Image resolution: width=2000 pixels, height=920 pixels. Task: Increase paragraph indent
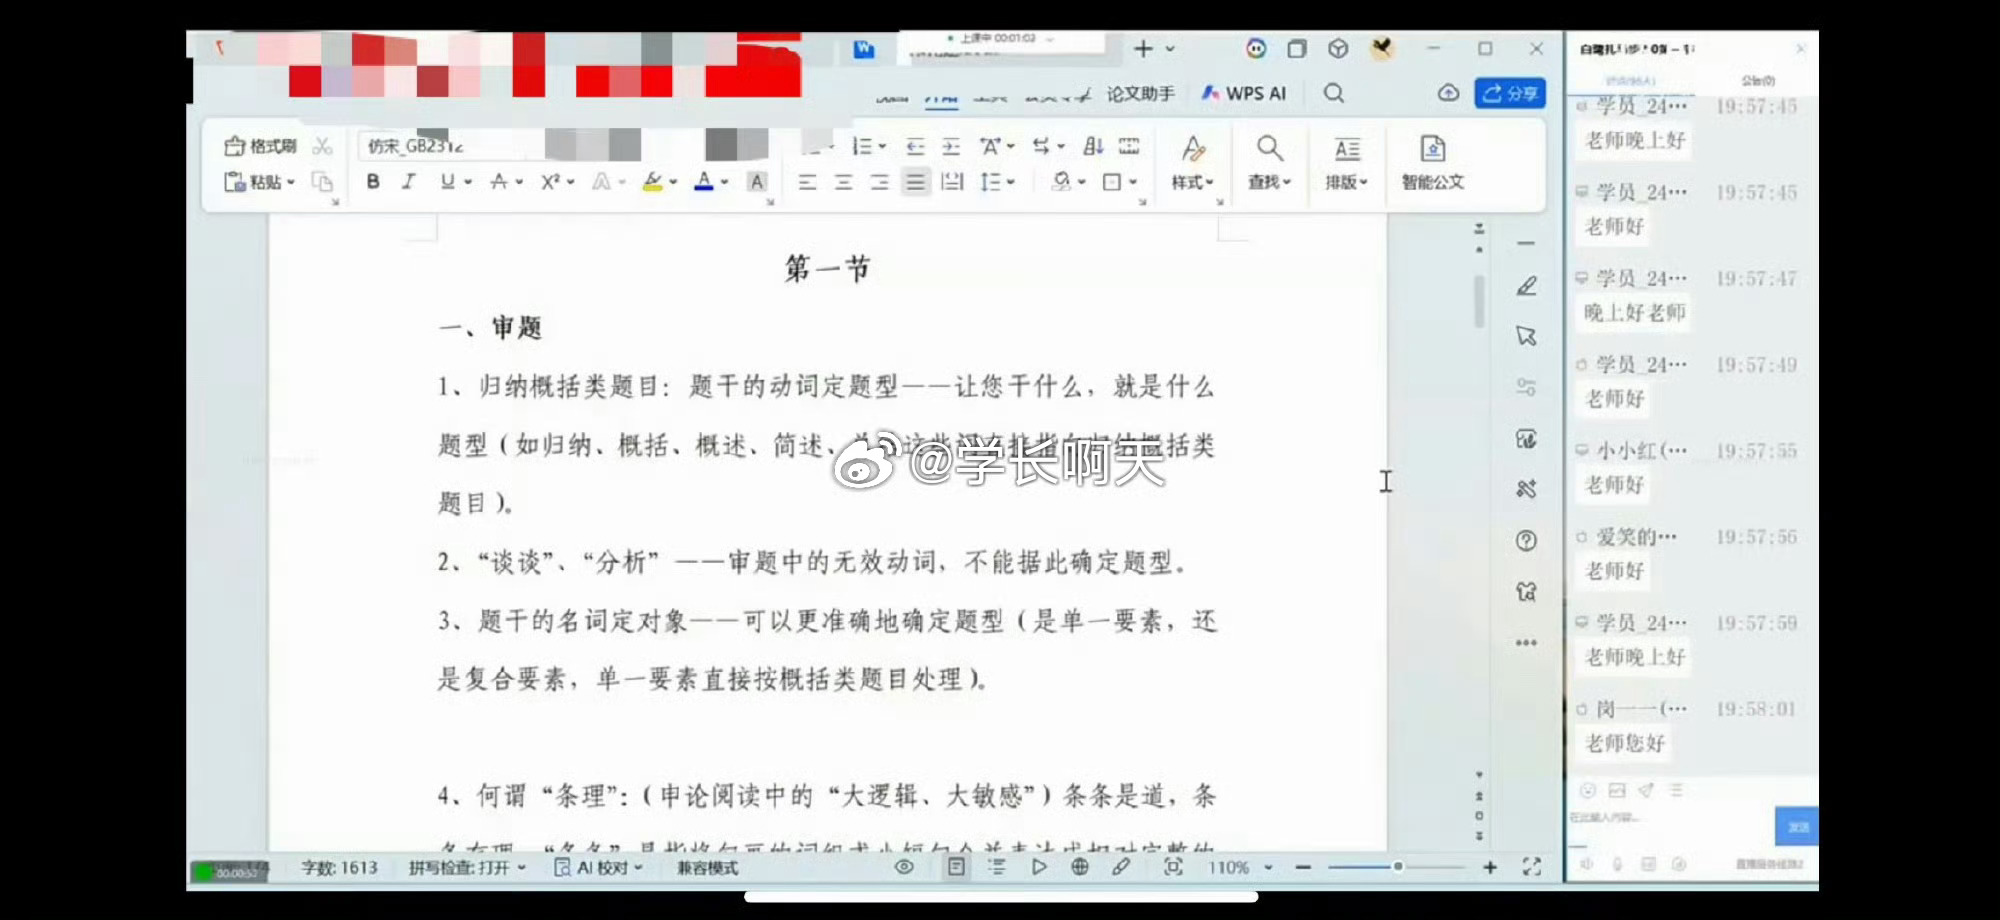(951, 146)
